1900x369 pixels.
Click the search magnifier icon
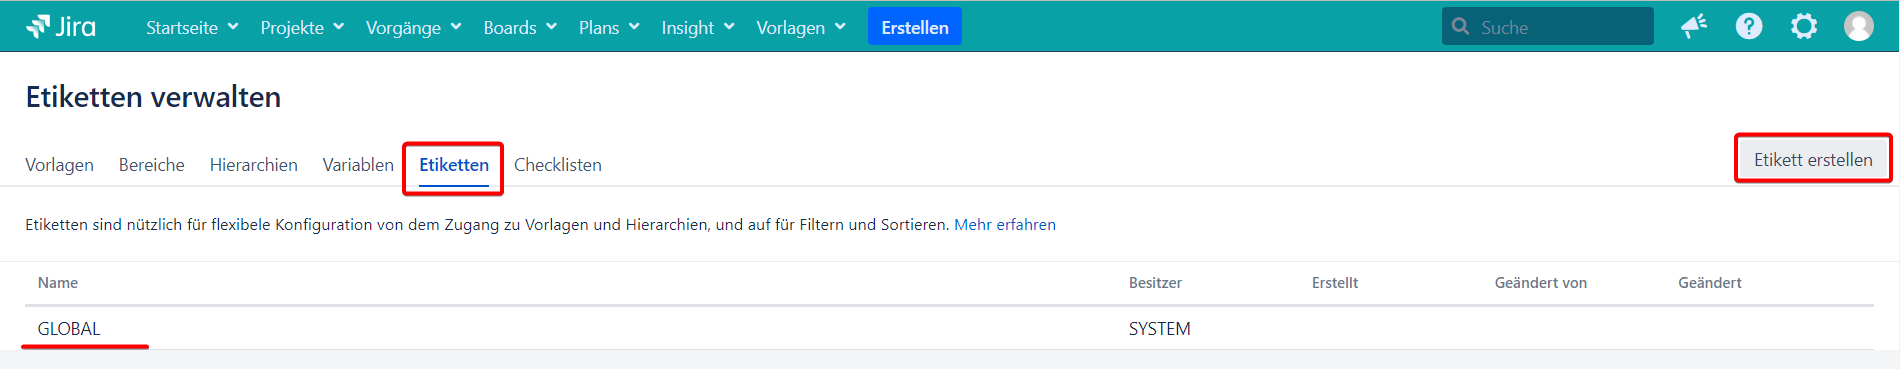pos(1461,27)
